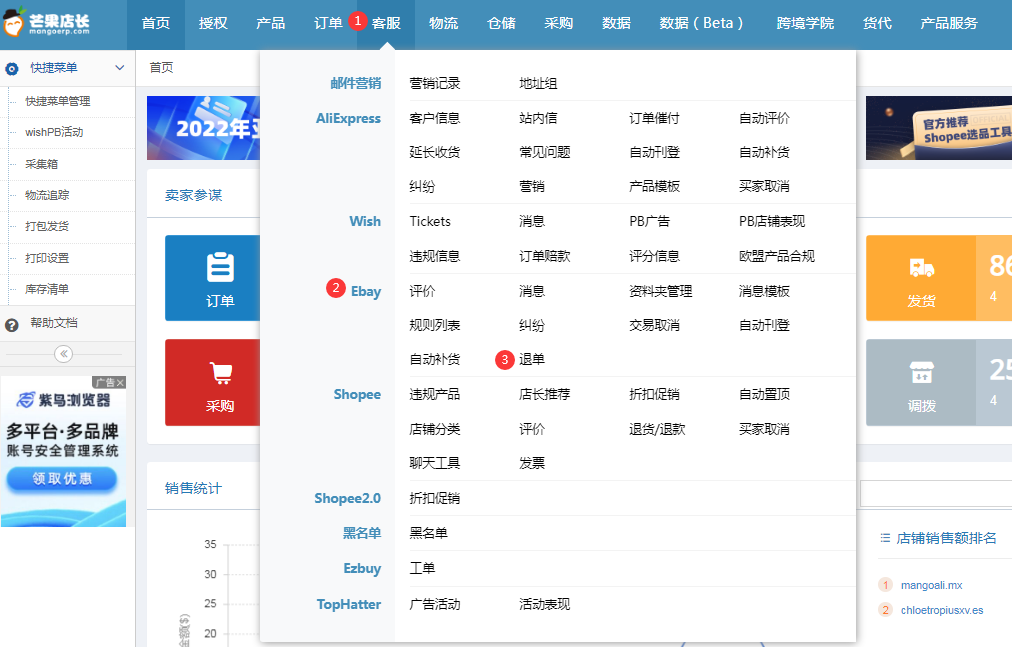Open chloetropiusxv.es store link
Image resolution: width=1012 pixels, height=647 pixels.
942,610
